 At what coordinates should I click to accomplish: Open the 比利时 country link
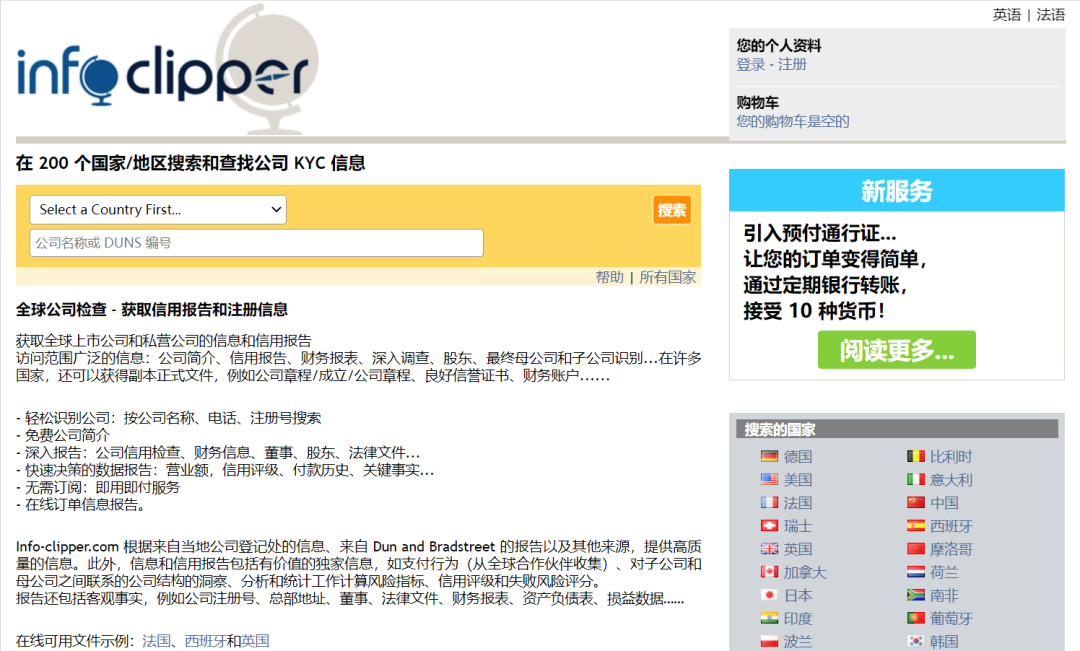click(x=951, y=457)
